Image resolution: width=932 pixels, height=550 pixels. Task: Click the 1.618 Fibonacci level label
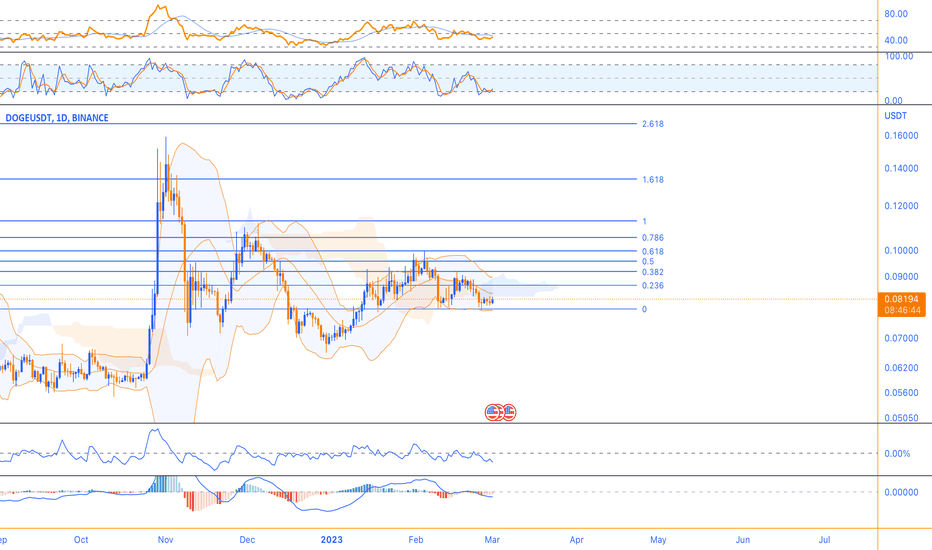pos(653,180)
